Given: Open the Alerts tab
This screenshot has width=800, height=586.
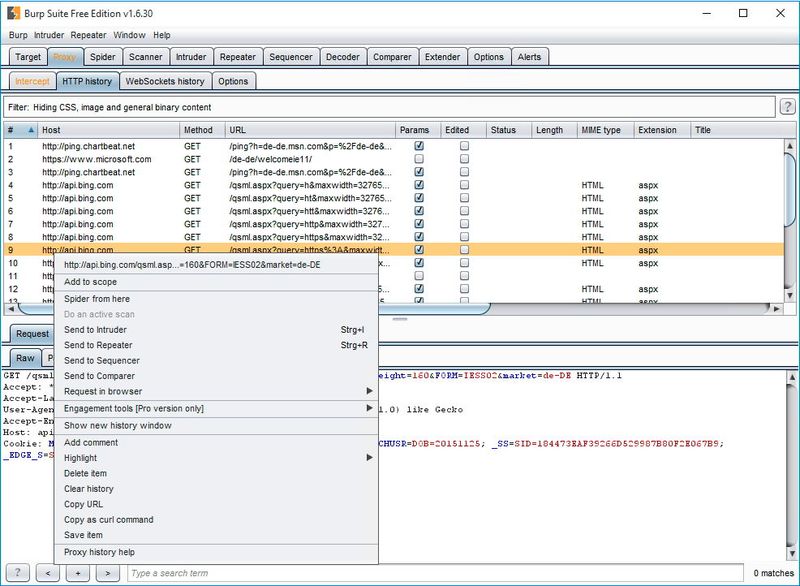Looking at the screenshot, I should click(529, 57).
